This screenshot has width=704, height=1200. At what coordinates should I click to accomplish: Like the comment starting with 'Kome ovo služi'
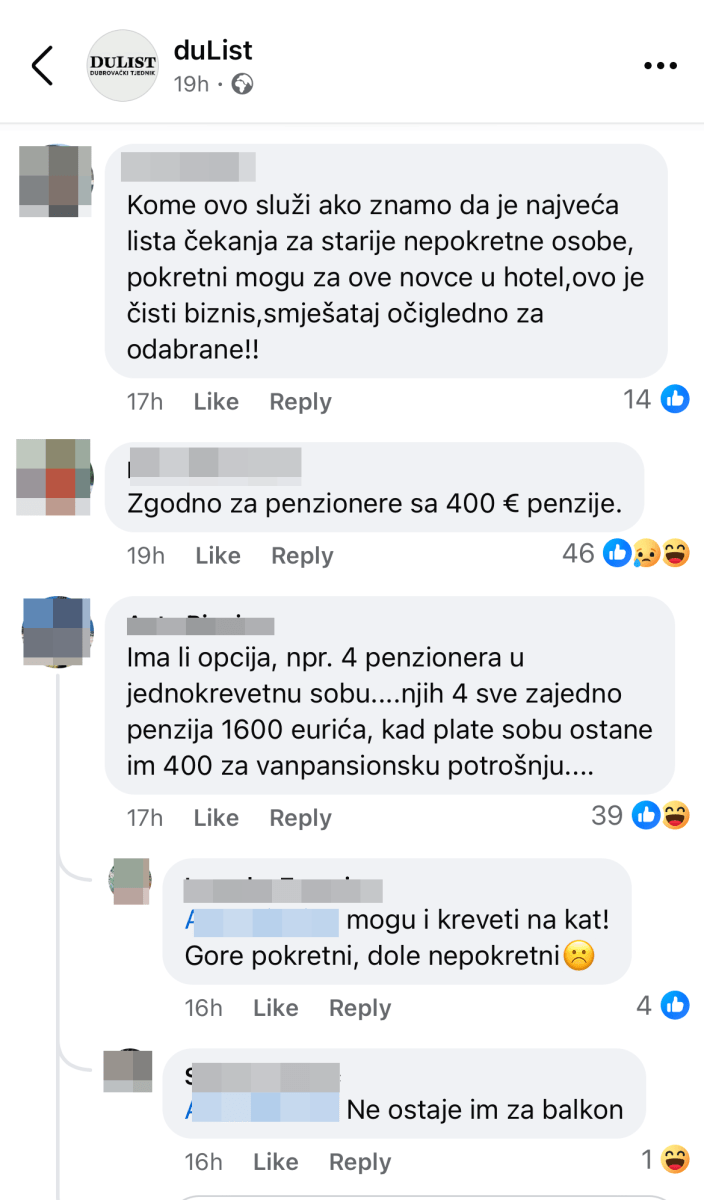point(216,402)
